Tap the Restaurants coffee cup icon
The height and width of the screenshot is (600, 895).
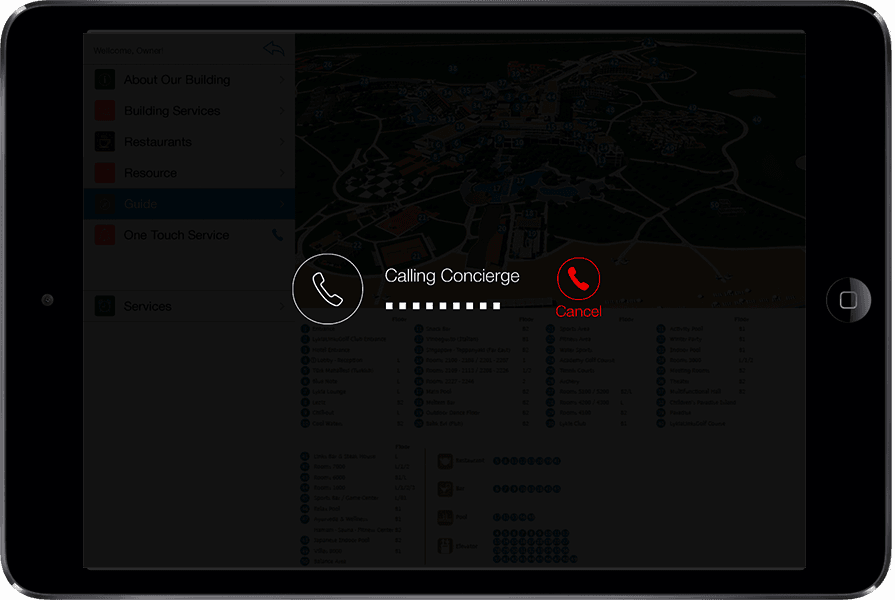tap(105, 142)
